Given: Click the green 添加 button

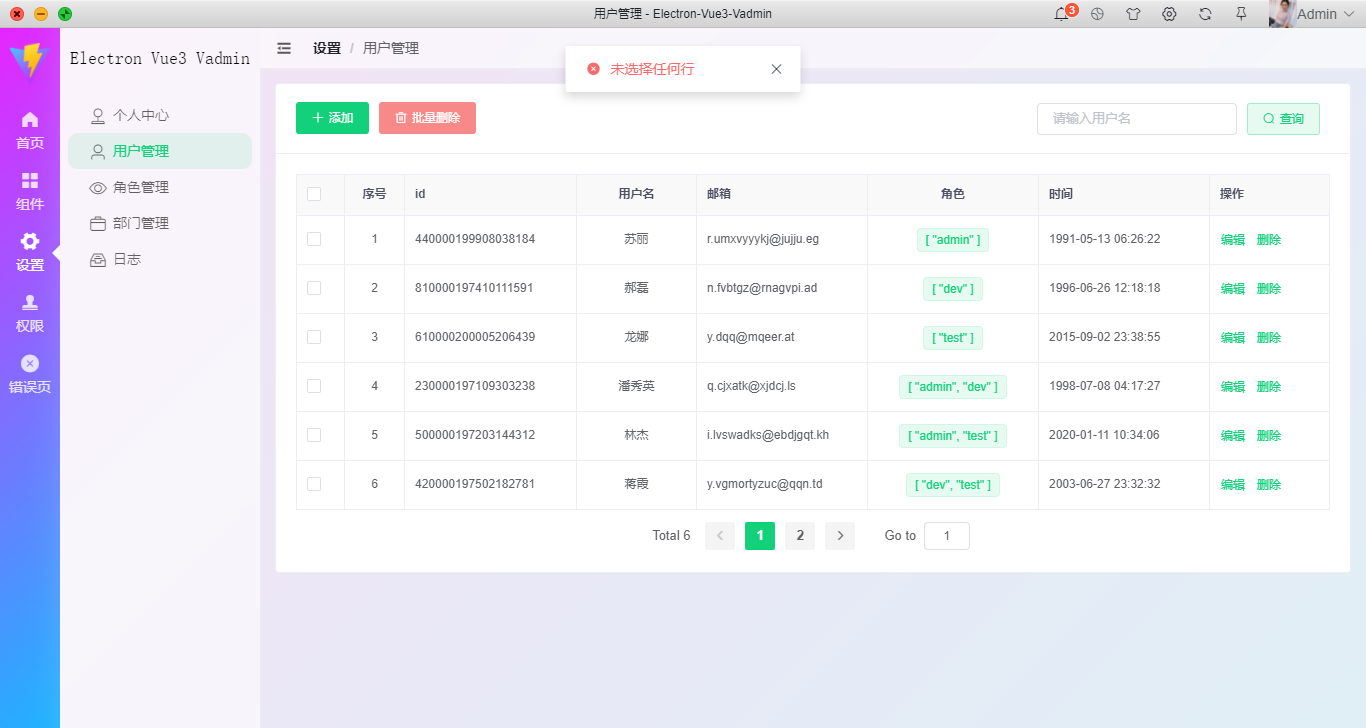Looking at the screenshot, I should pos(332,118).
